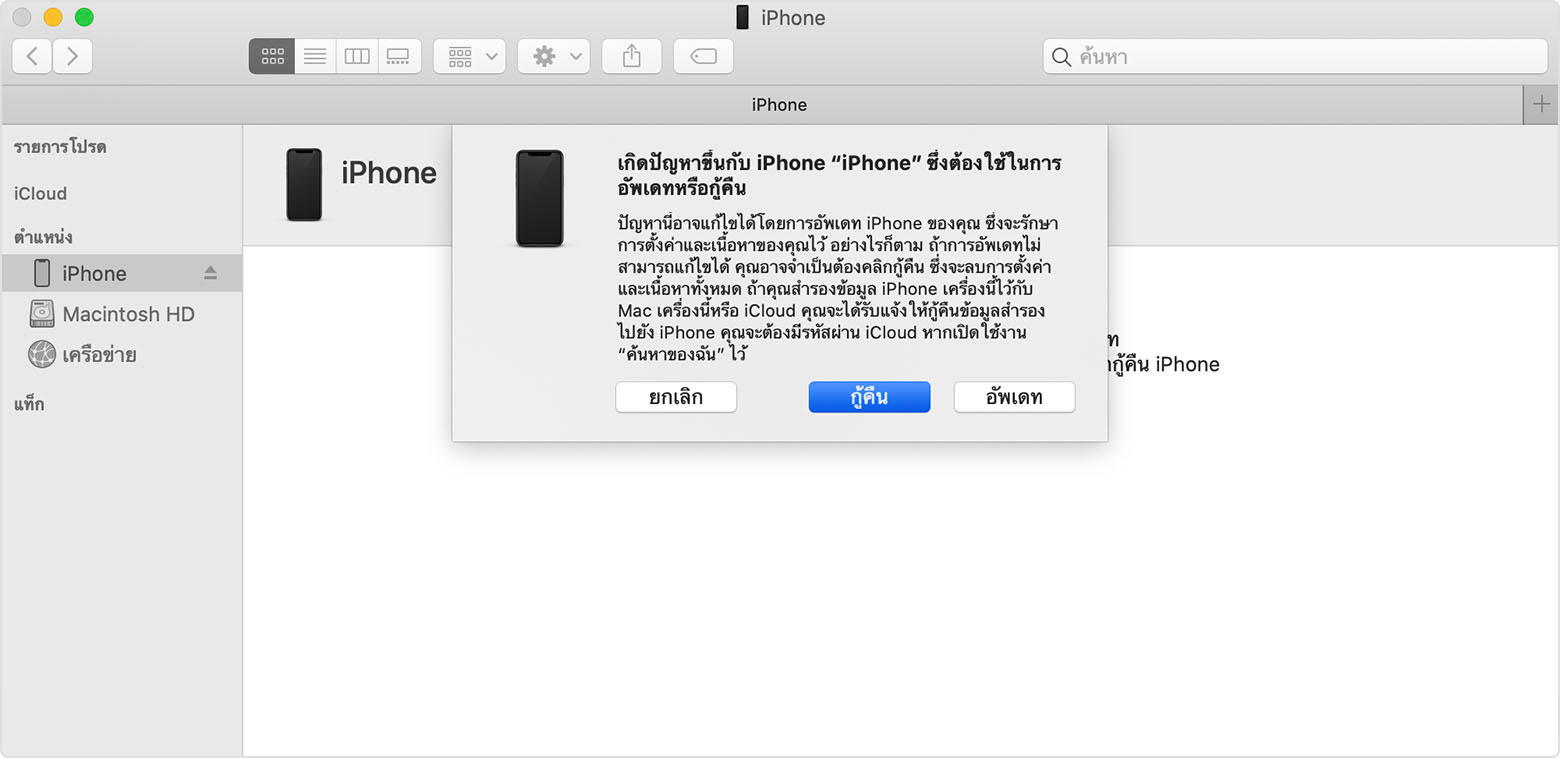
Task: Open the Edit Tags toolbar button
Action: [703, 57]
